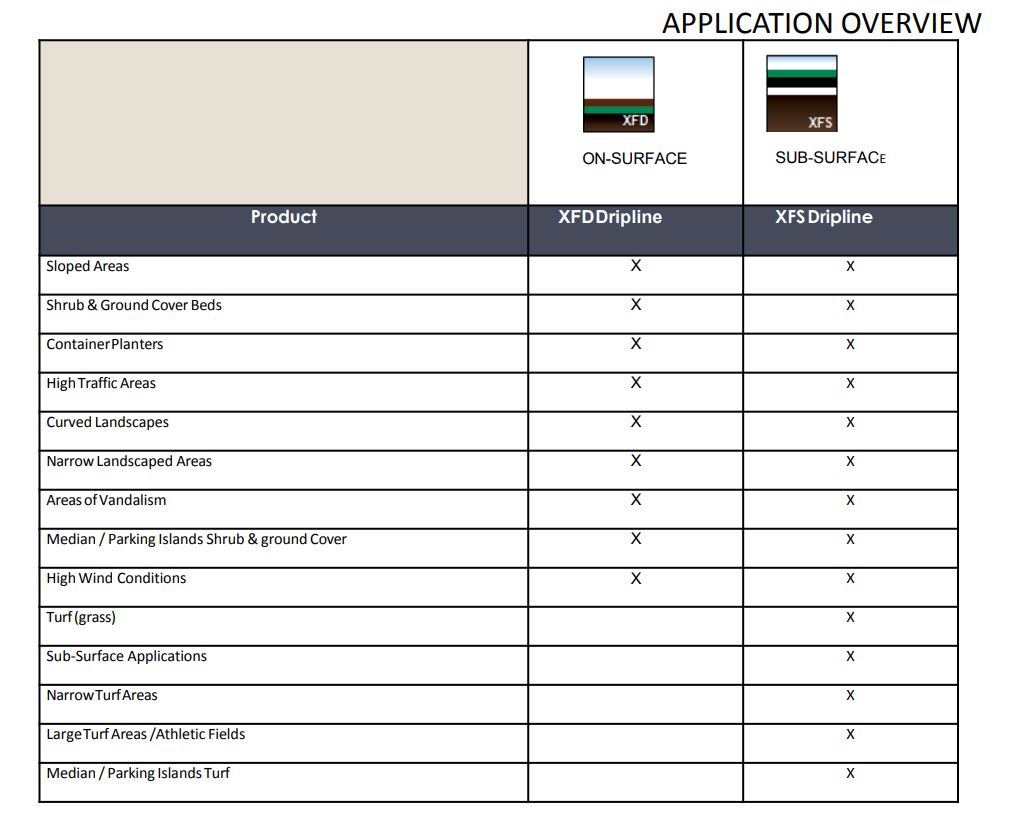Click XFD X mark for High Wind Conditions
This screenshot has height=822, width=1025.
click(x=635, y=578)
